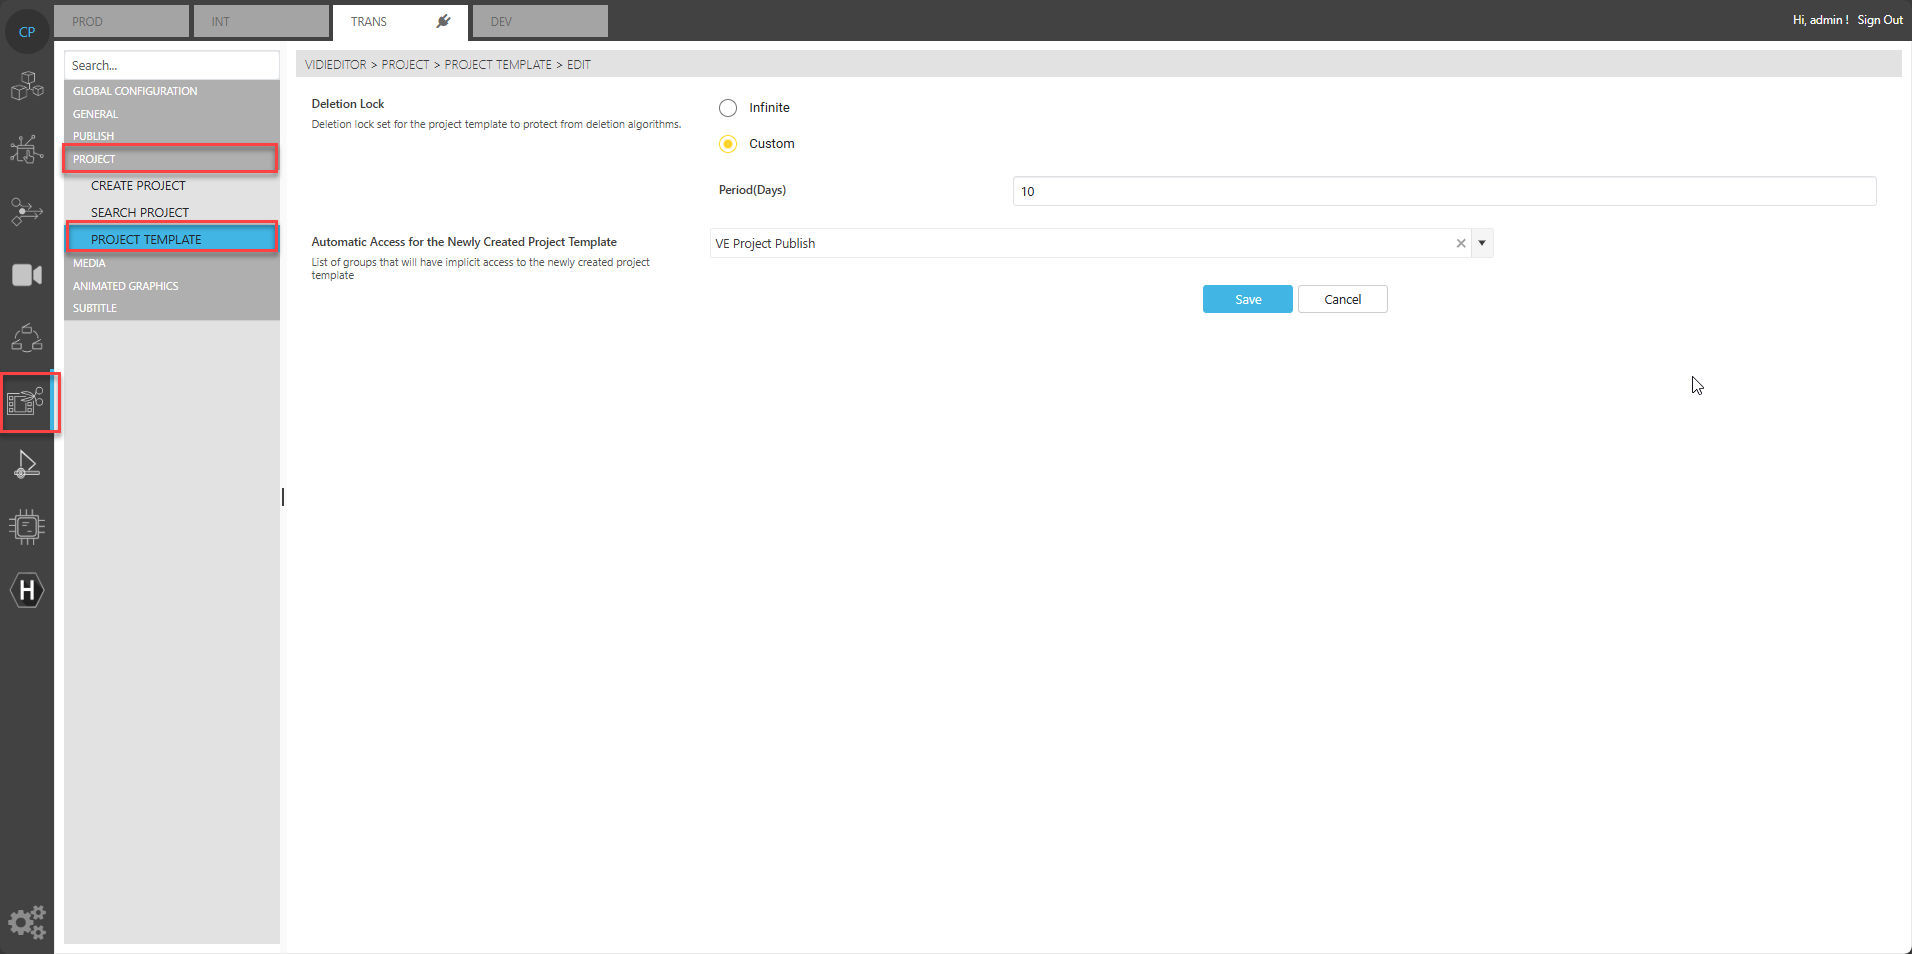The image size is (1912, 954).
Task: Click the CP logo icon
Action: [27, 32]
